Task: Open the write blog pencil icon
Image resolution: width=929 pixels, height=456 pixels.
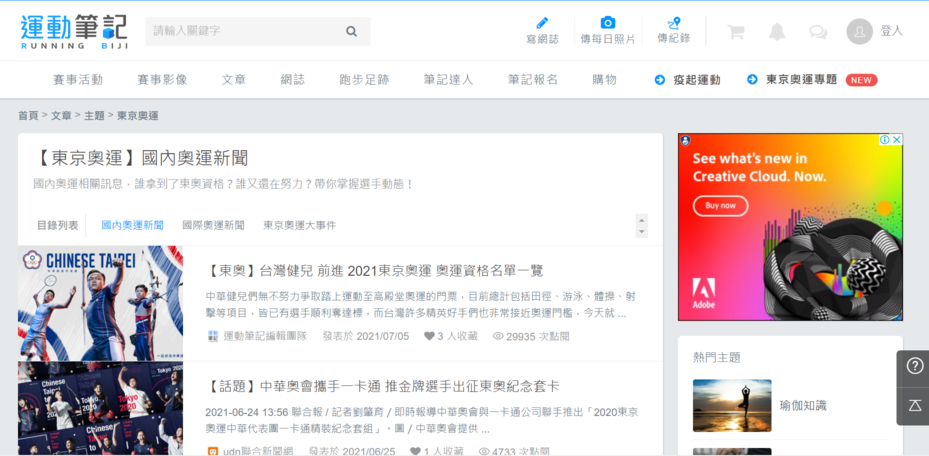Action: coord(542,23)
